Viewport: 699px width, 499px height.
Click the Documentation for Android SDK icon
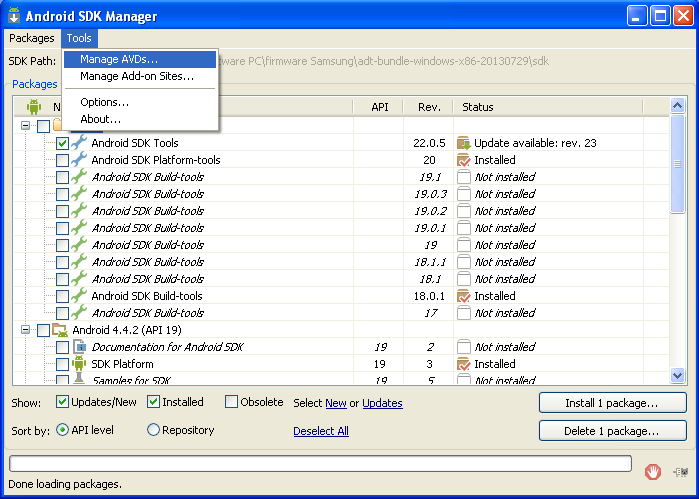79,346
